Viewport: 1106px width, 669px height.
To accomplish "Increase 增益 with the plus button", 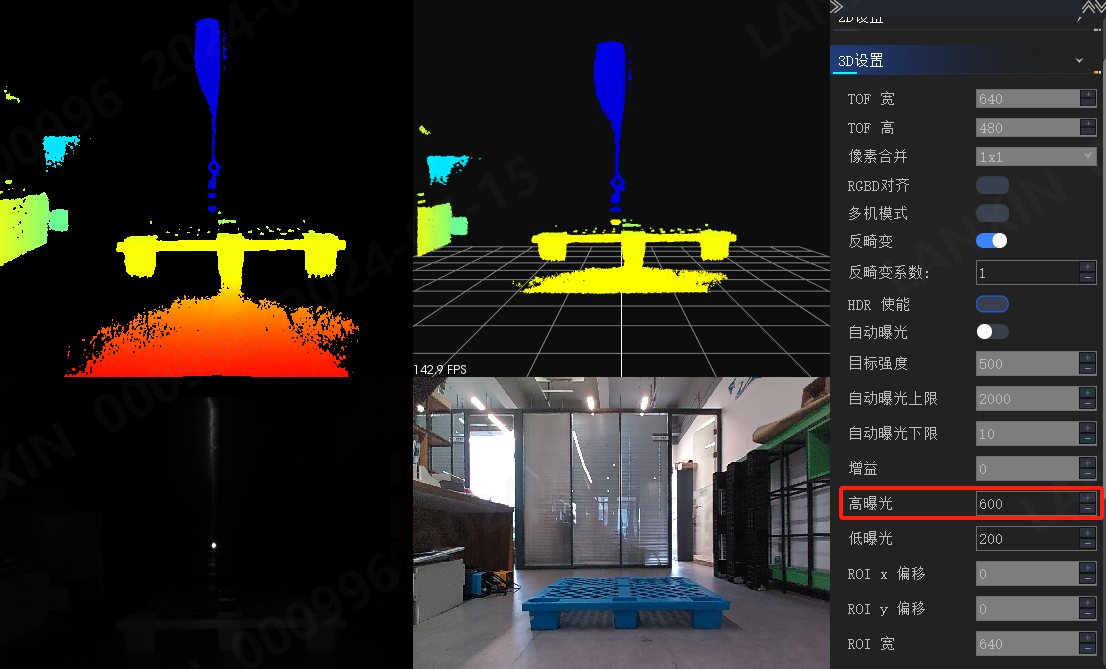I will click(x=1088, y=463).
